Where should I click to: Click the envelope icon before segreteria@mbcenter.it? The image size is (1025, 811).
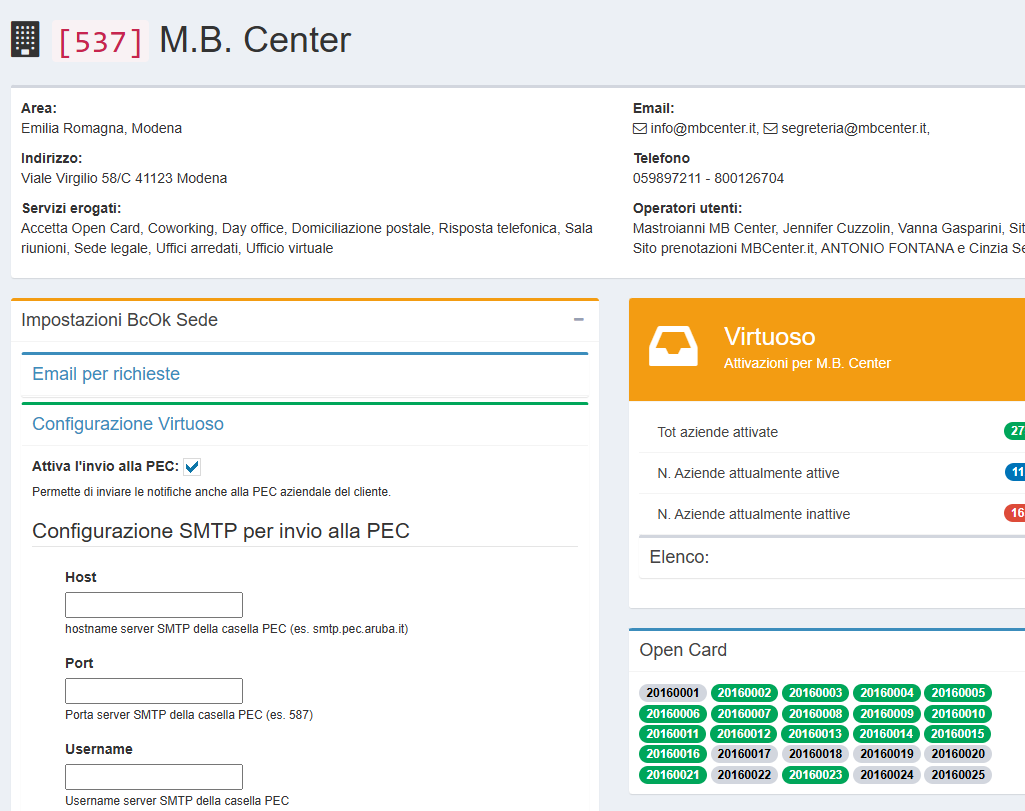tap(771, 129)
